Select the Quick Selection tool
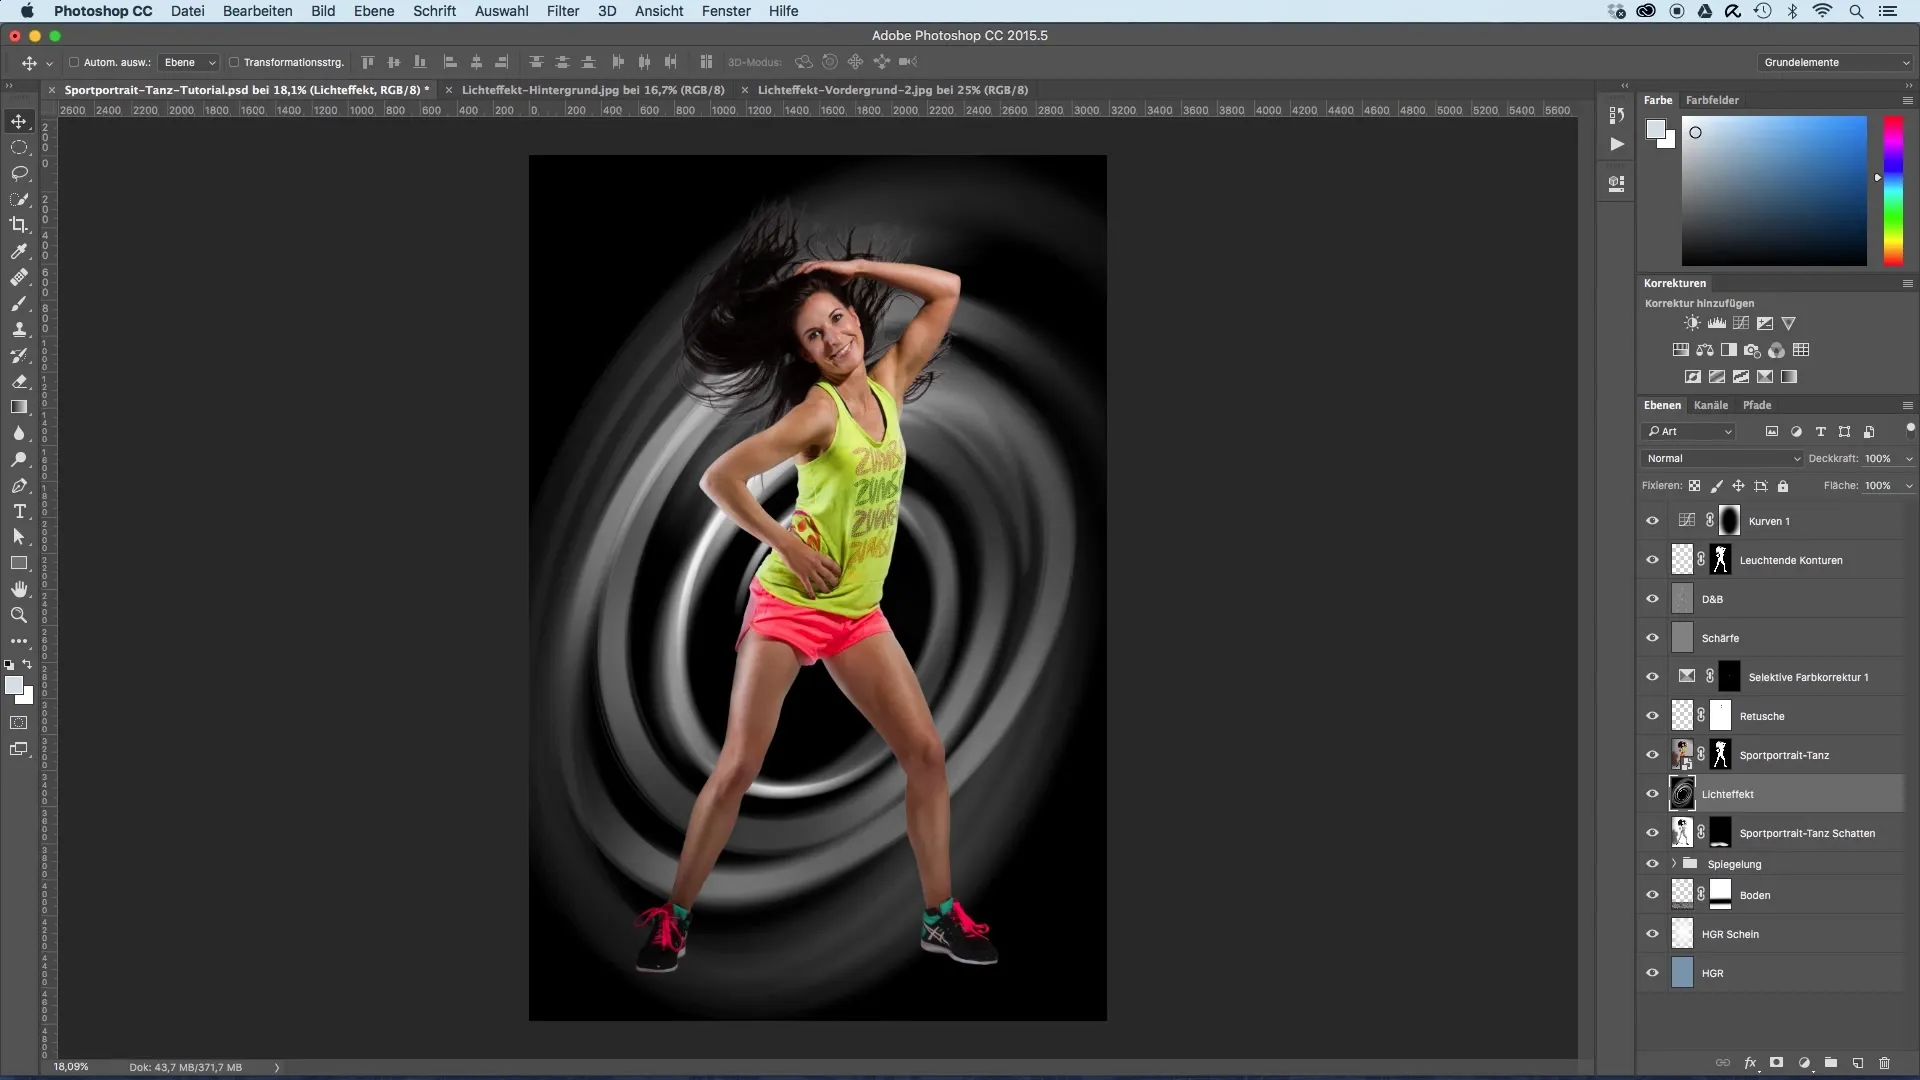Screen dimensions: 1920x1080 (x=19, y=199)
